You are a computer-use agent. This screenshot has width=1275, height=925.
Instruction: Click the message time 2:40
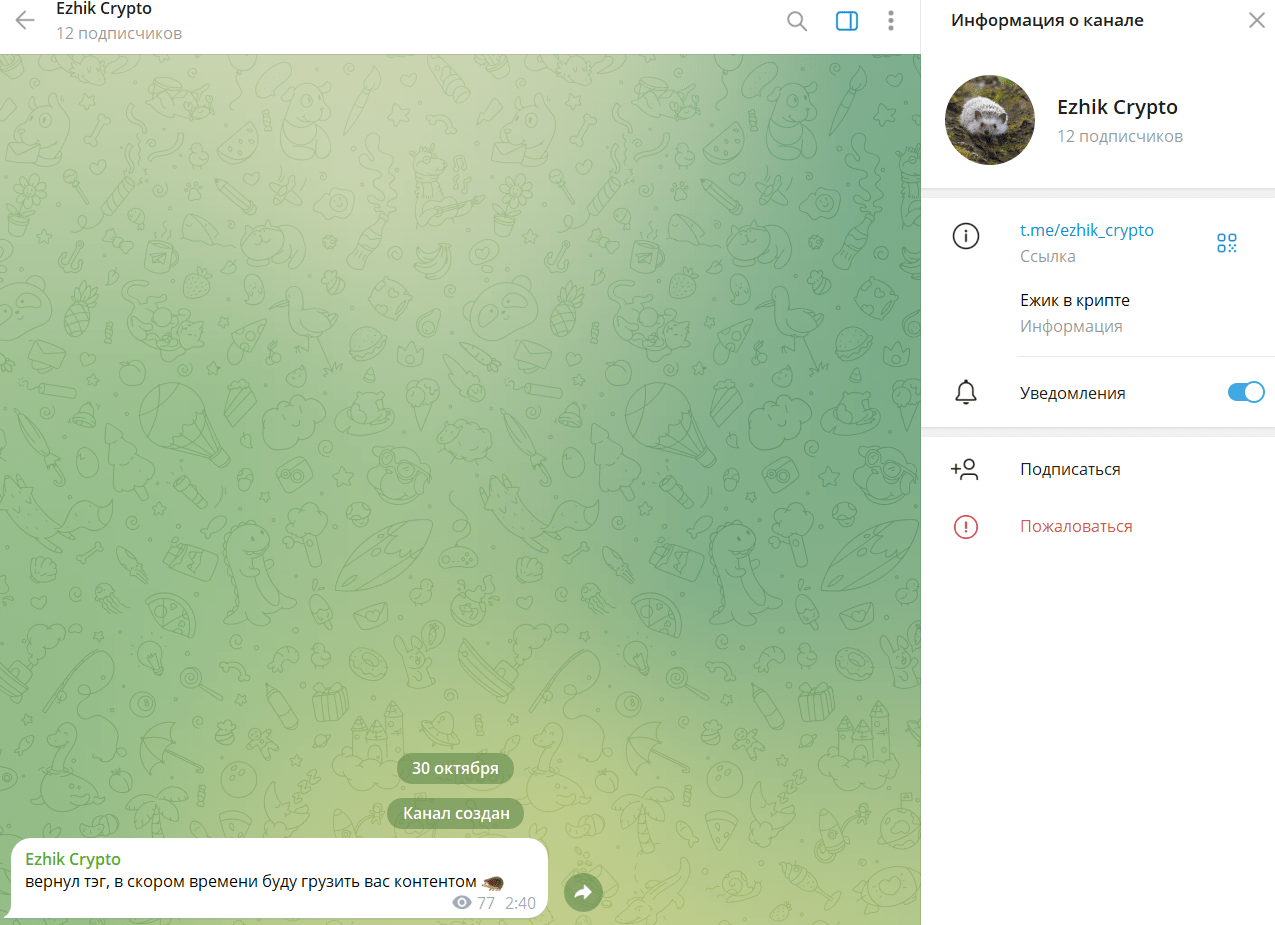tap(520, 903)
